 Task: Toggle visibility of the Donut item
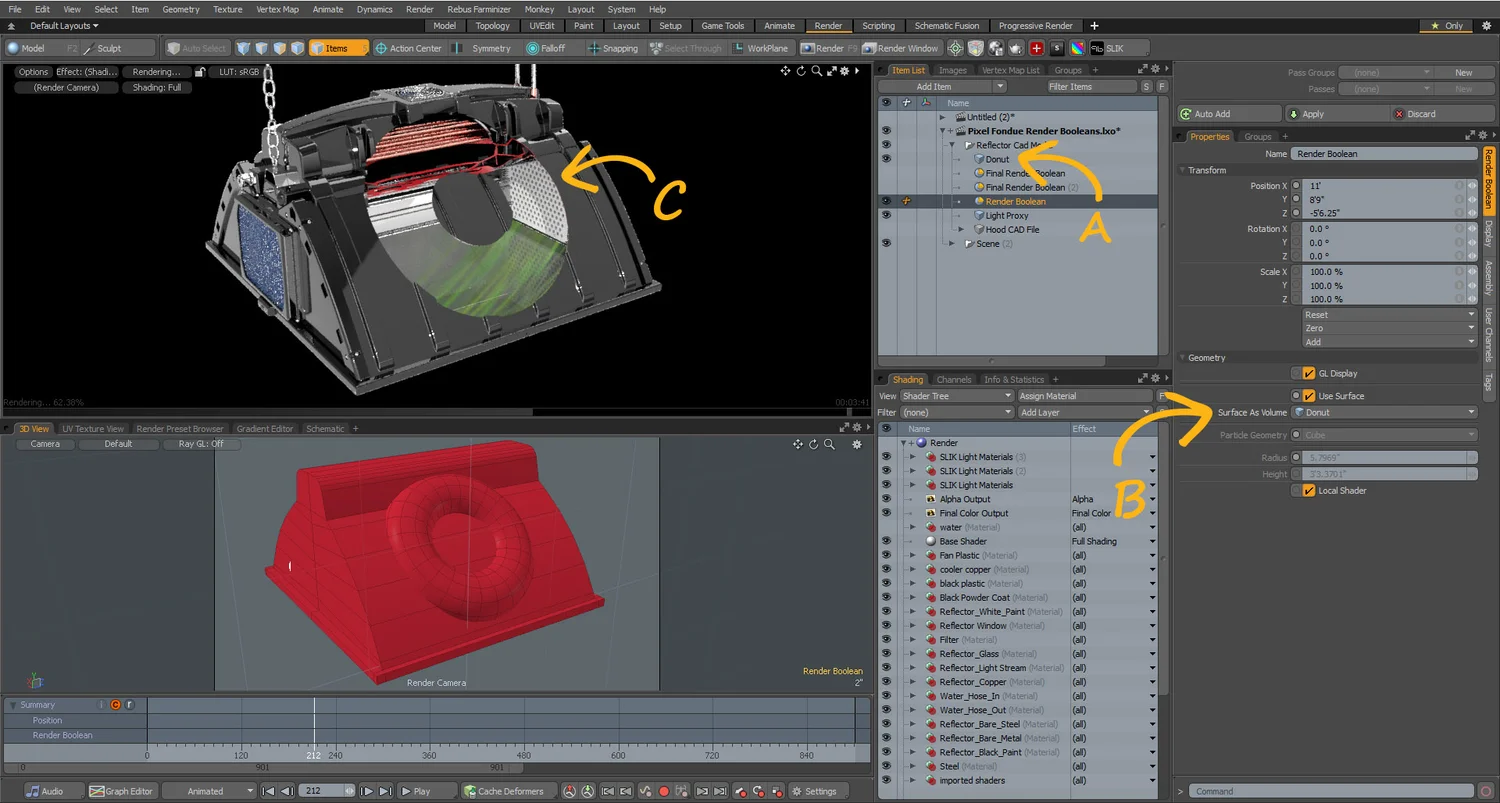pyautogui.click(x=886, y=158)
